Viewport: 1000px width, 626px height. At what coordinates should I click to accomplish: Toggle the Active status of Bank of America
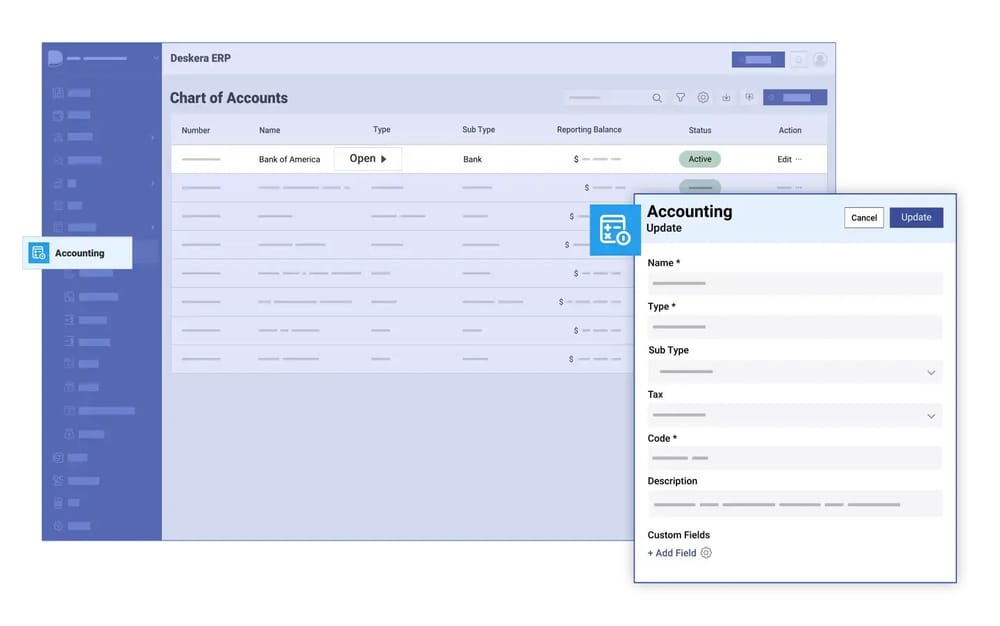pyautogui.click(x=700, y=158)
